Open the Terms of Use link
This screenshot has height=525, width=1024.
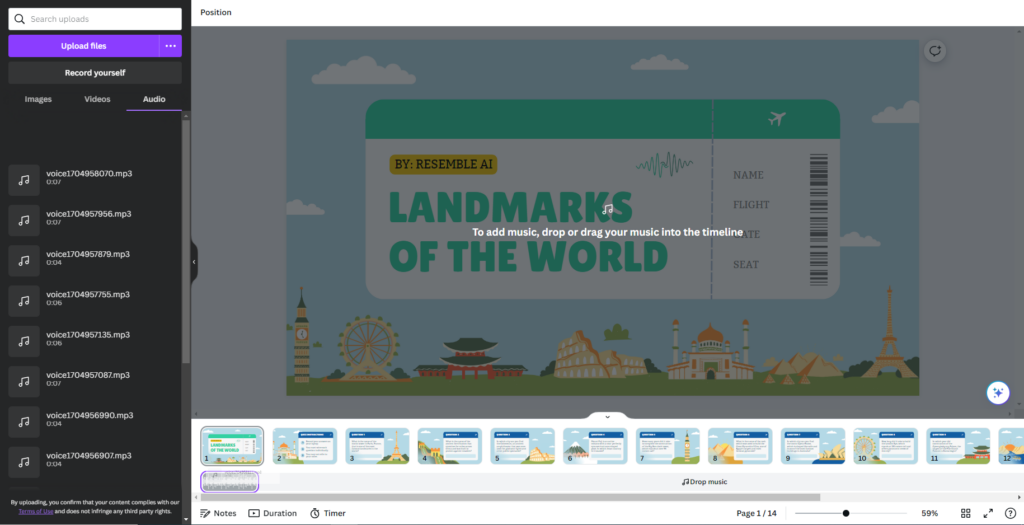pos(36,511)
